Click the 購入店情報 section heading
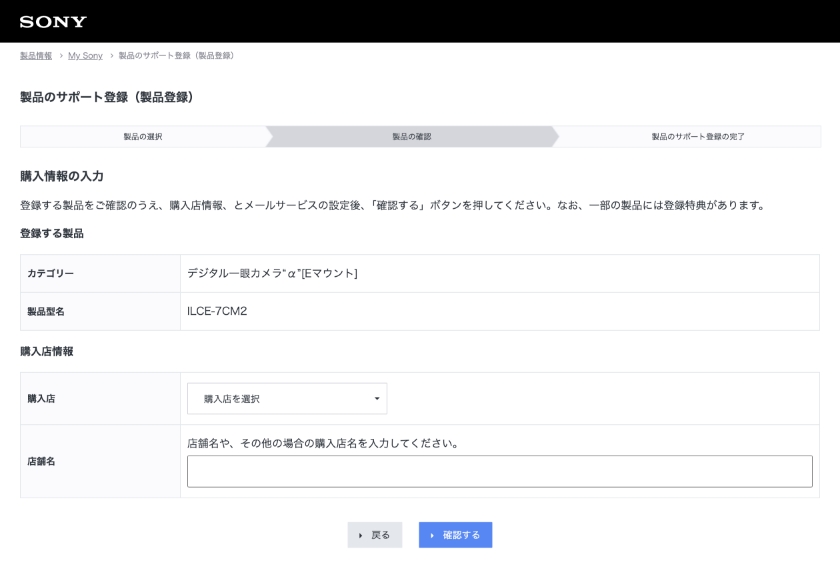This screenshot has height=570, width=840. click(47, 351)
